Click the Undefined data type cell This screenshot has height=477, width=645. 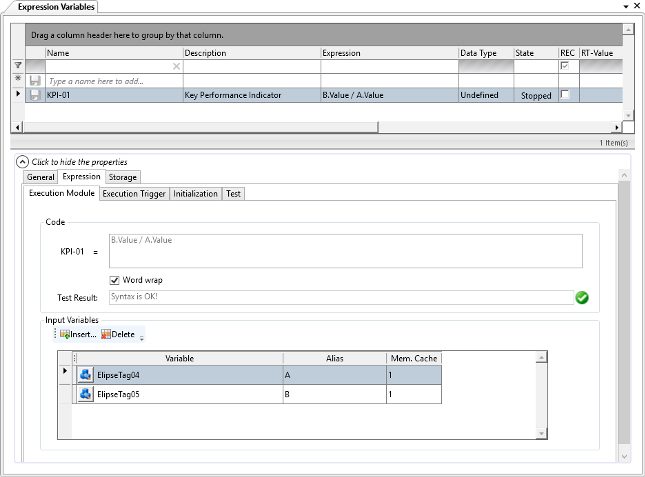click(486, 95)
